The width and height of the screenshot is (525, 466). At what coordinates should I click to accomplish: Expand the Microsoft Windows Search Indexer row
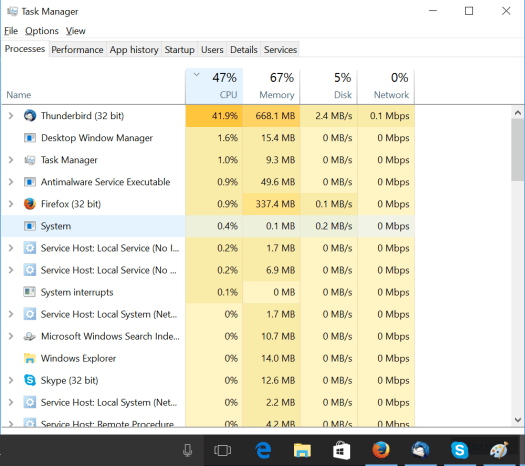(x=11, y=336)
